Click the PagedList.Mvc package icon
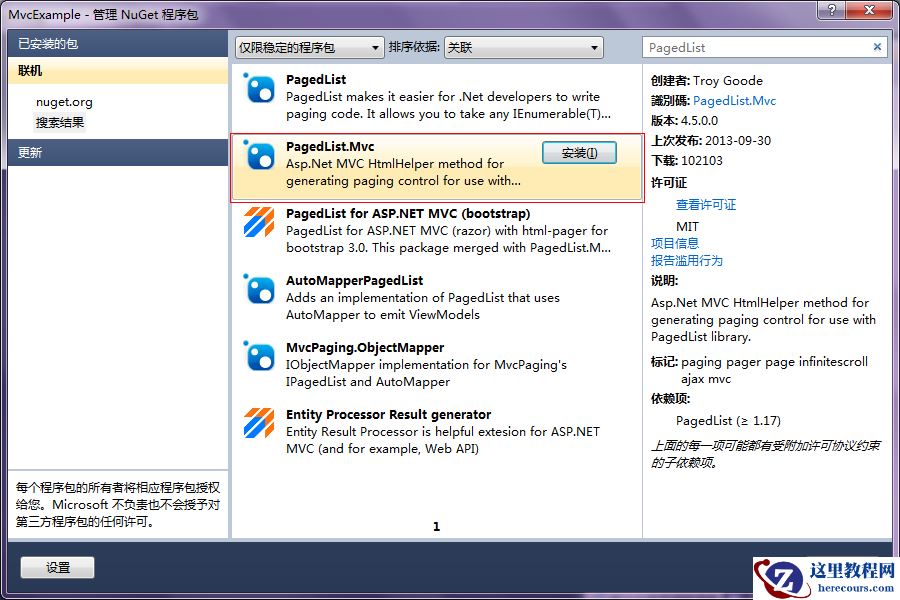 point(259,158)
